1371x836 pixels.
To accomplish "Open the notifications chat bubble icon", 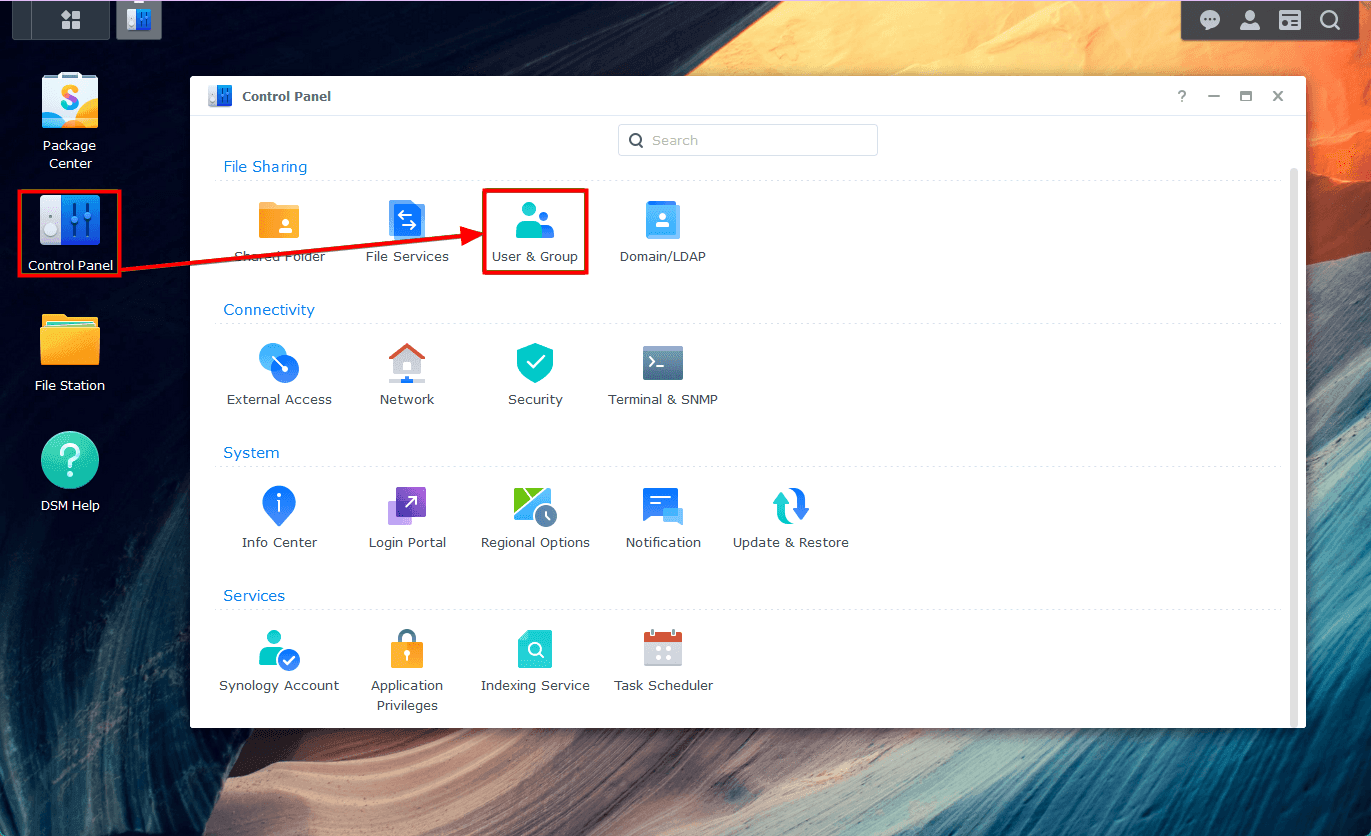I will click(x=1210, y=20).
